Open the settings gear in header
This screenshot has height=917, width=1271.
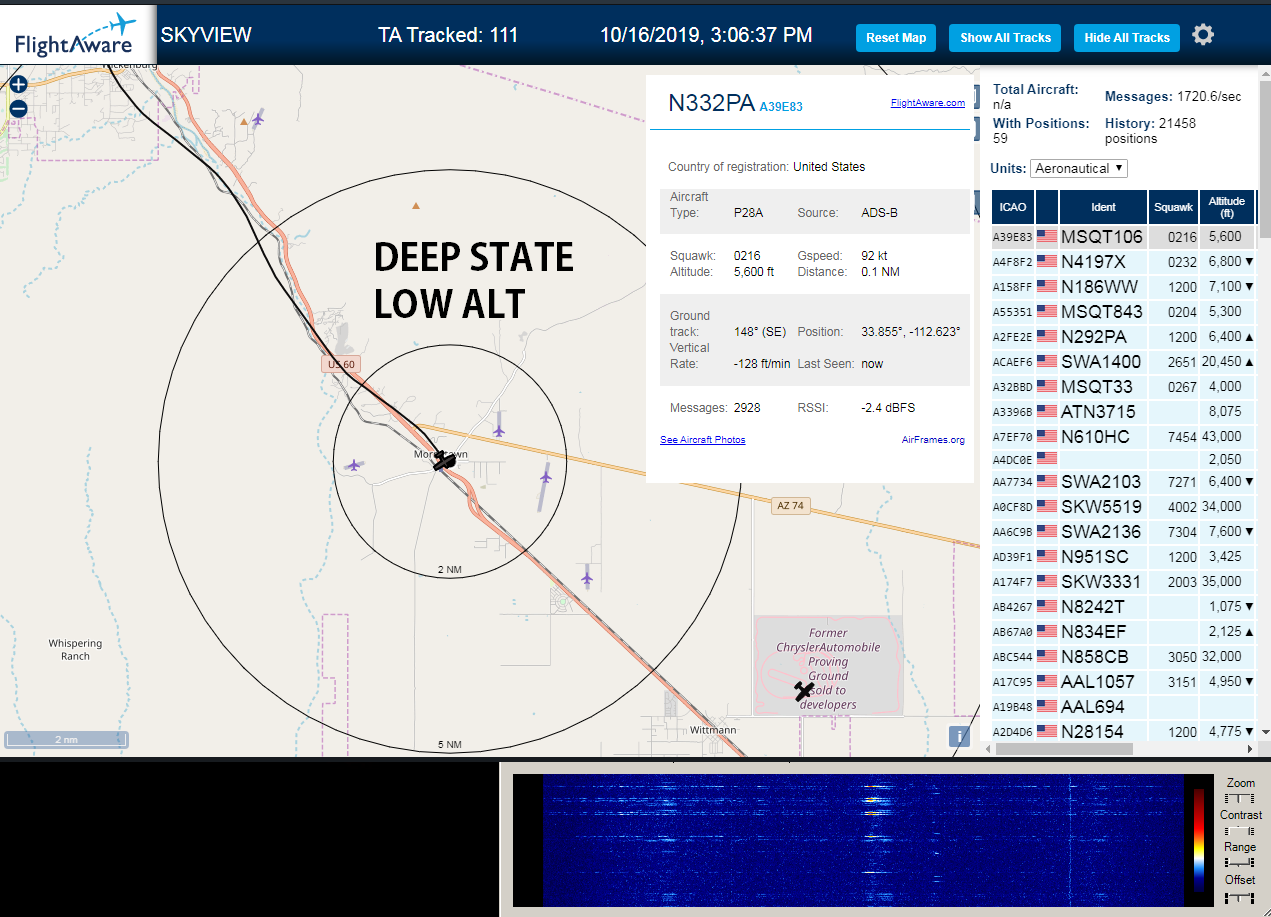[1203, 35]
